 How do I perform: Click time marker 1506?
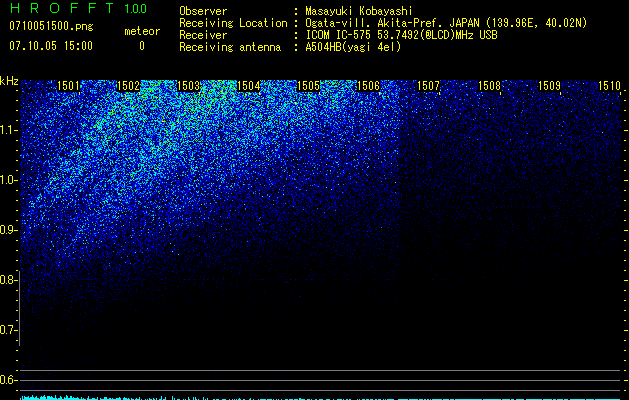(x=368, y=86)
